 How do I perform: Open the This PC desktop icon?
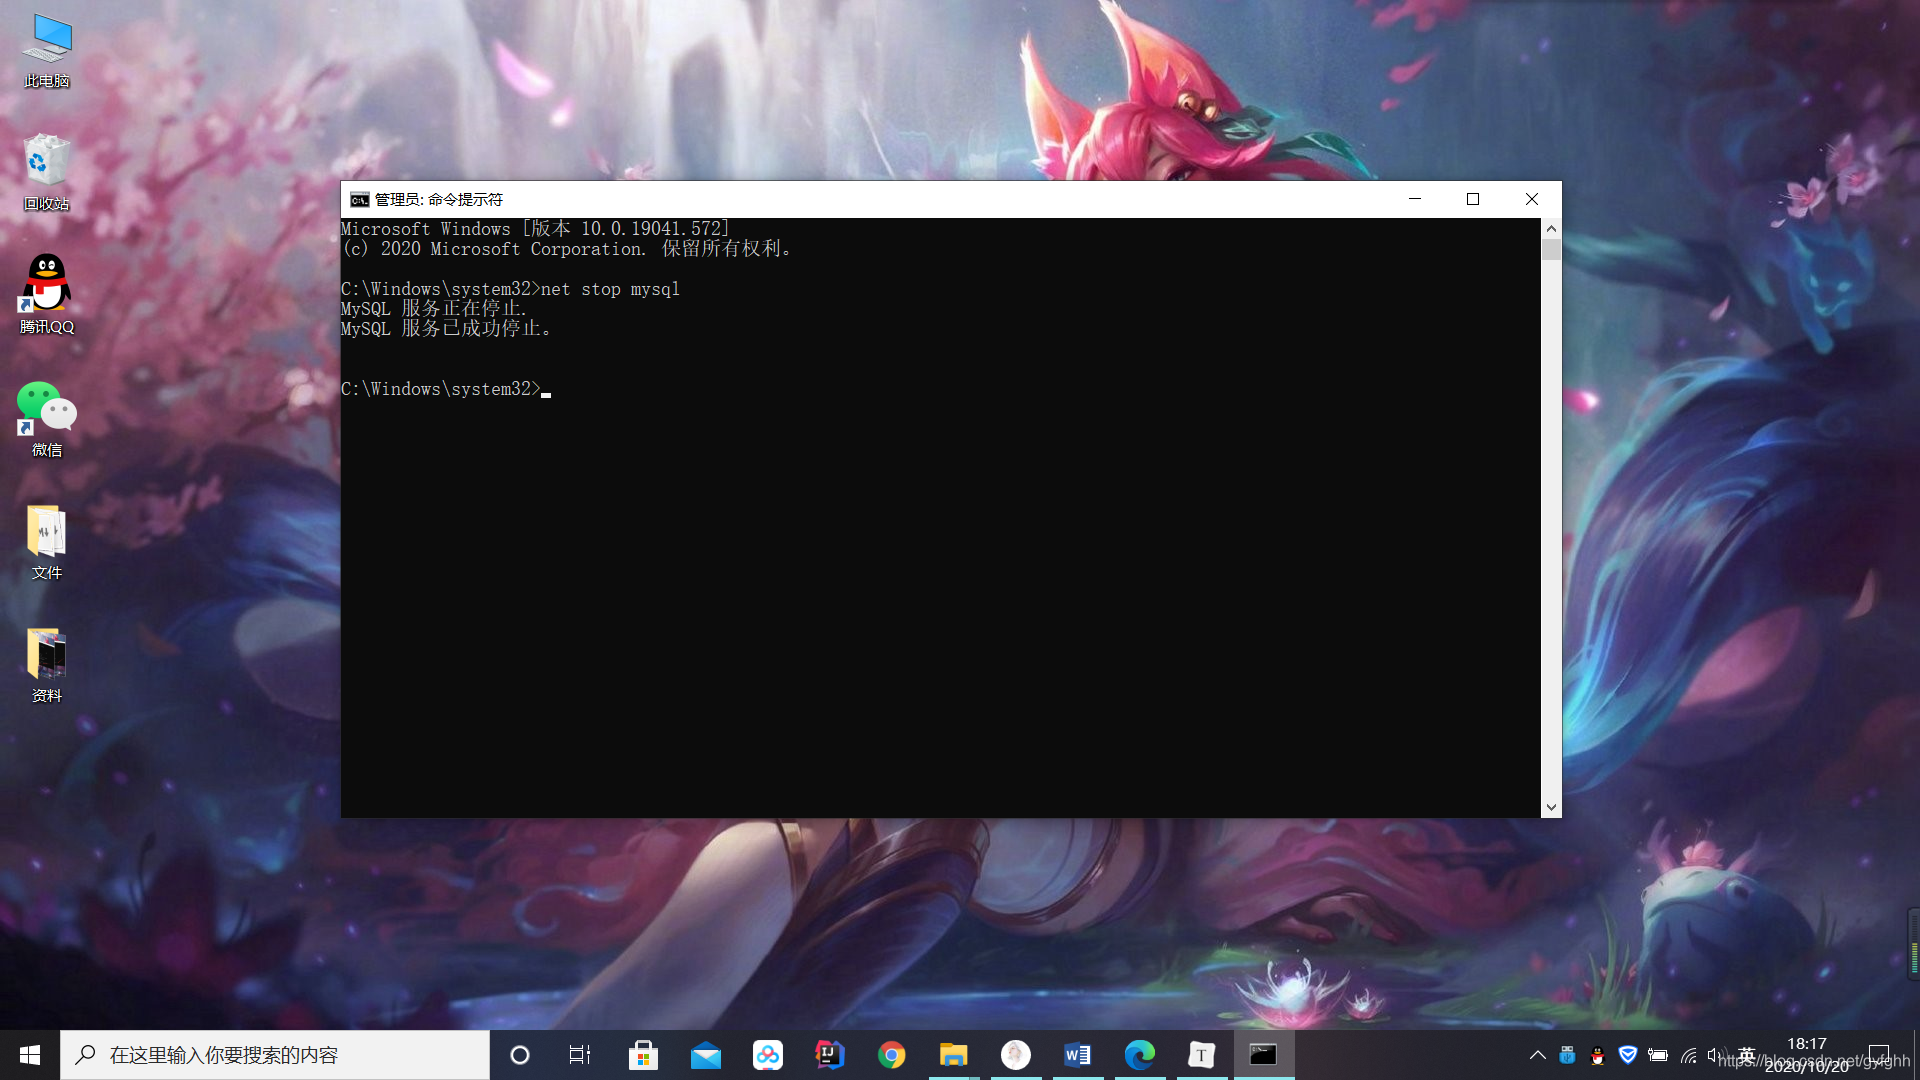coord(47,51)
